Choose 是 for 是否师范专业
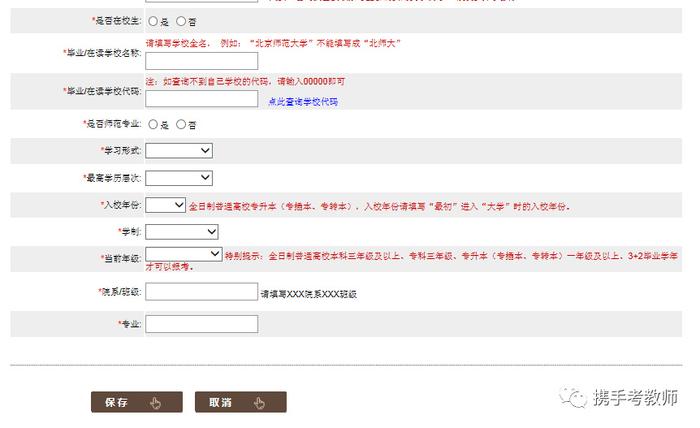Viewport: 700px width, 428px height. click(153, 125)
